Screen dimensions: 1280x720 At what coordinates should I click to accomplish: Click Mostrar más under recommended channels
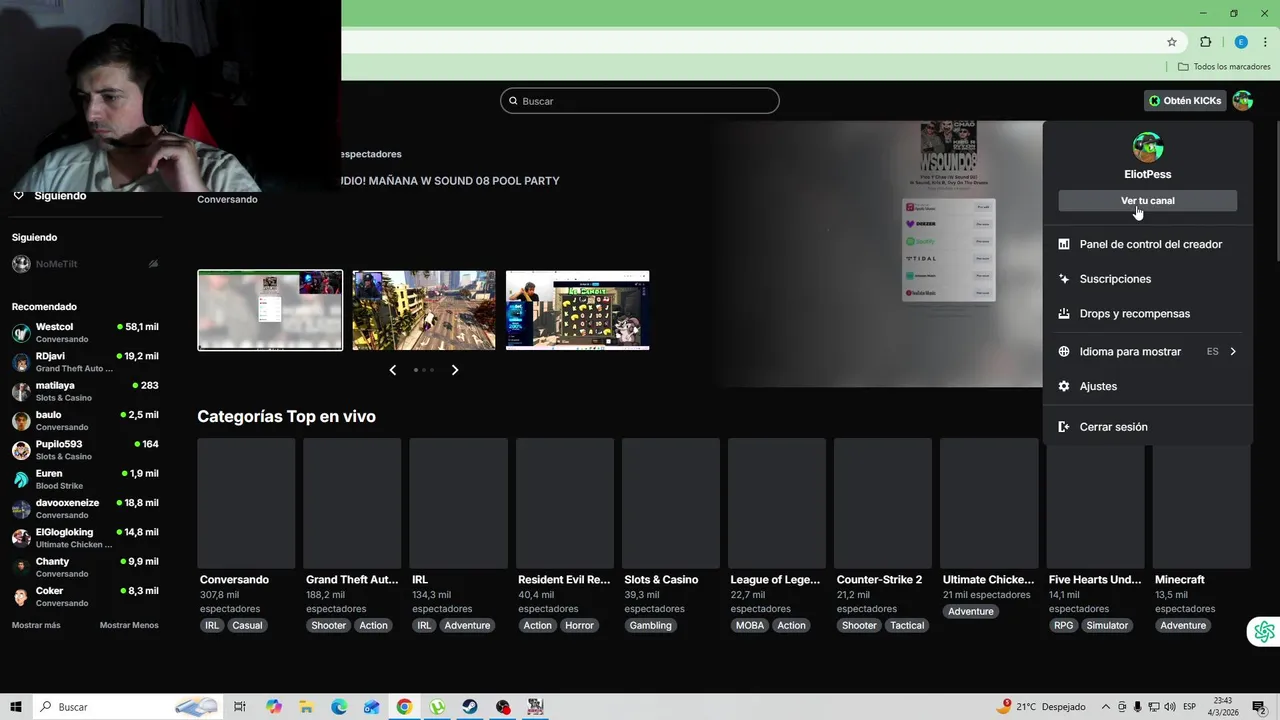click(x=36, y=625)
